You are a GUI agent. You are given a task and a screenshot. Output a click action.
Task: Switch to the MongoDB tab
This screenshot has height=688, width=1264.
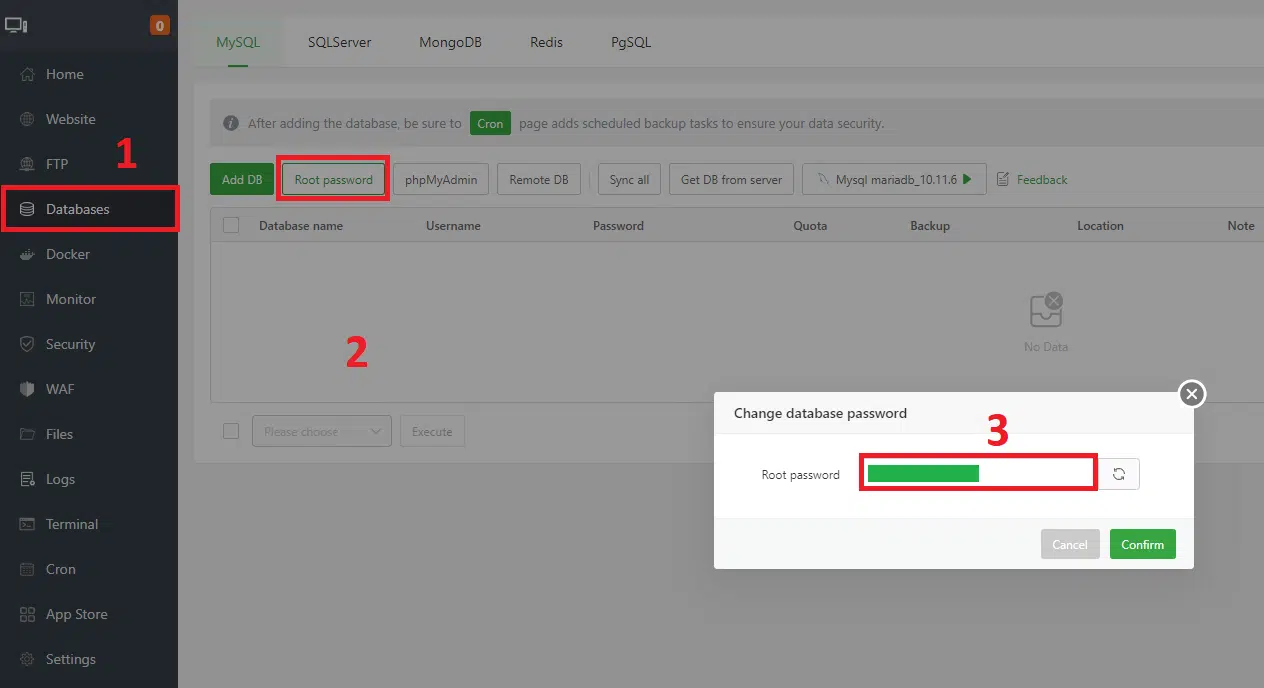(450, 42)
